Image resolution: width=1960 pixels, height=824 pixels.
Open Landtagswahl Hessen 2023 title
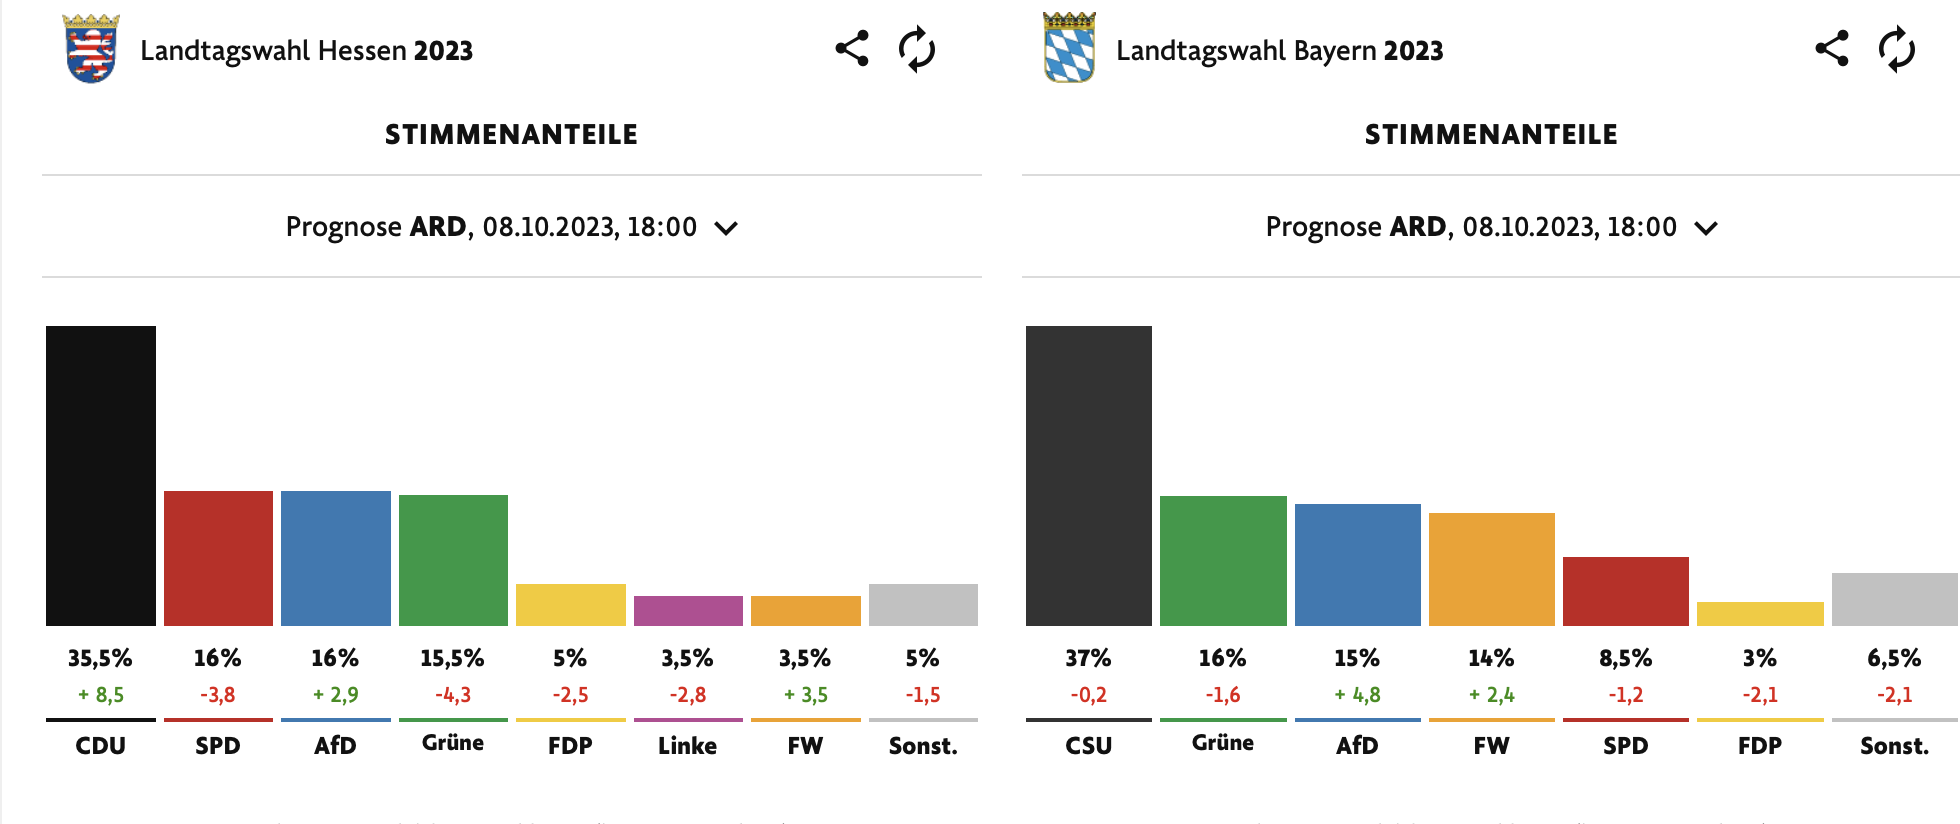306,51
